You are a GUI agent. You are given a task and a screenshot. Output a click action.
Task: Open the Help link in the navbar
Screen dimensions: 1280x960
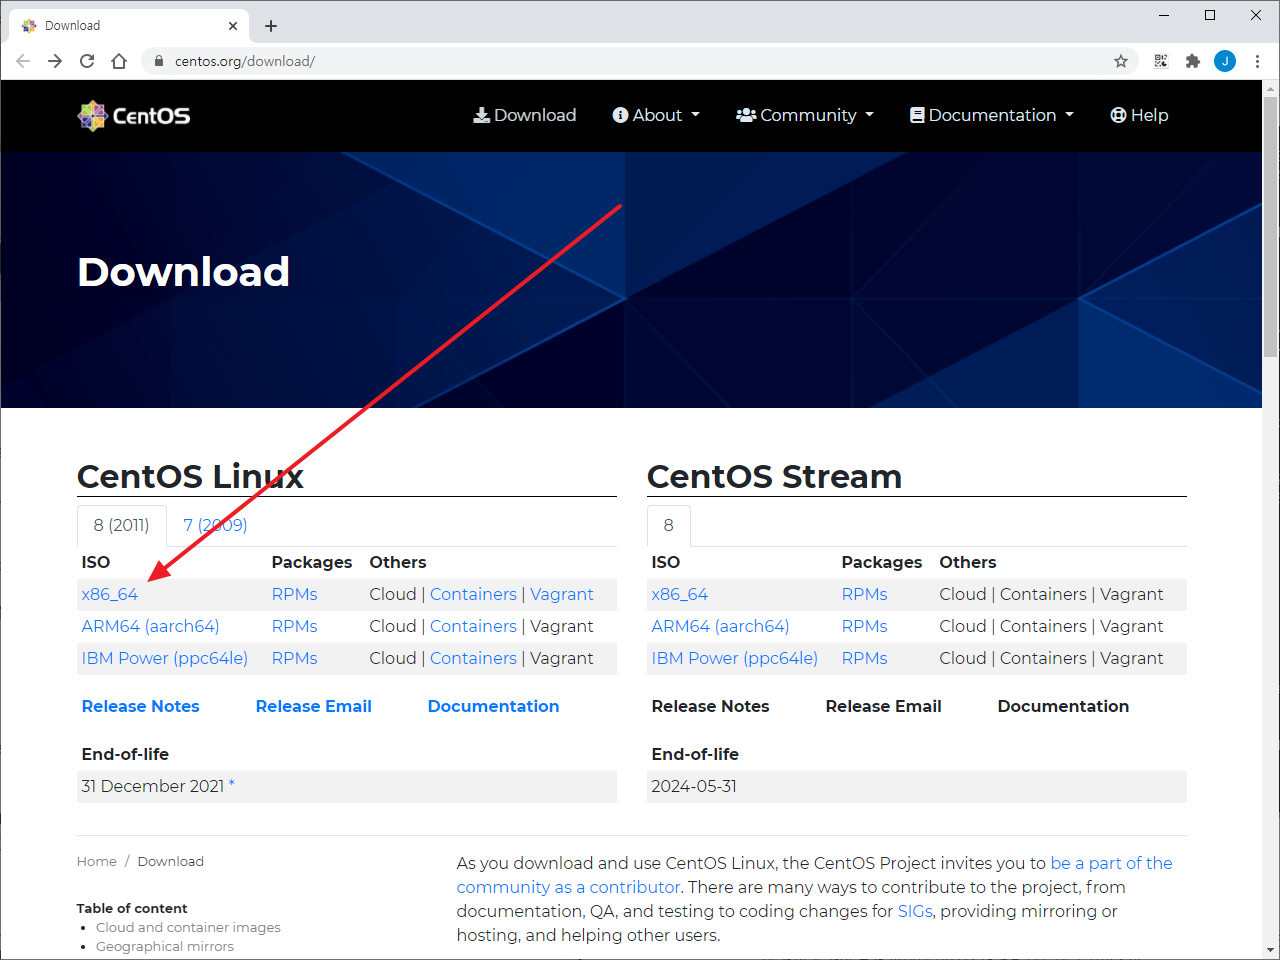pyautogui.click(x=1139, y=115)
